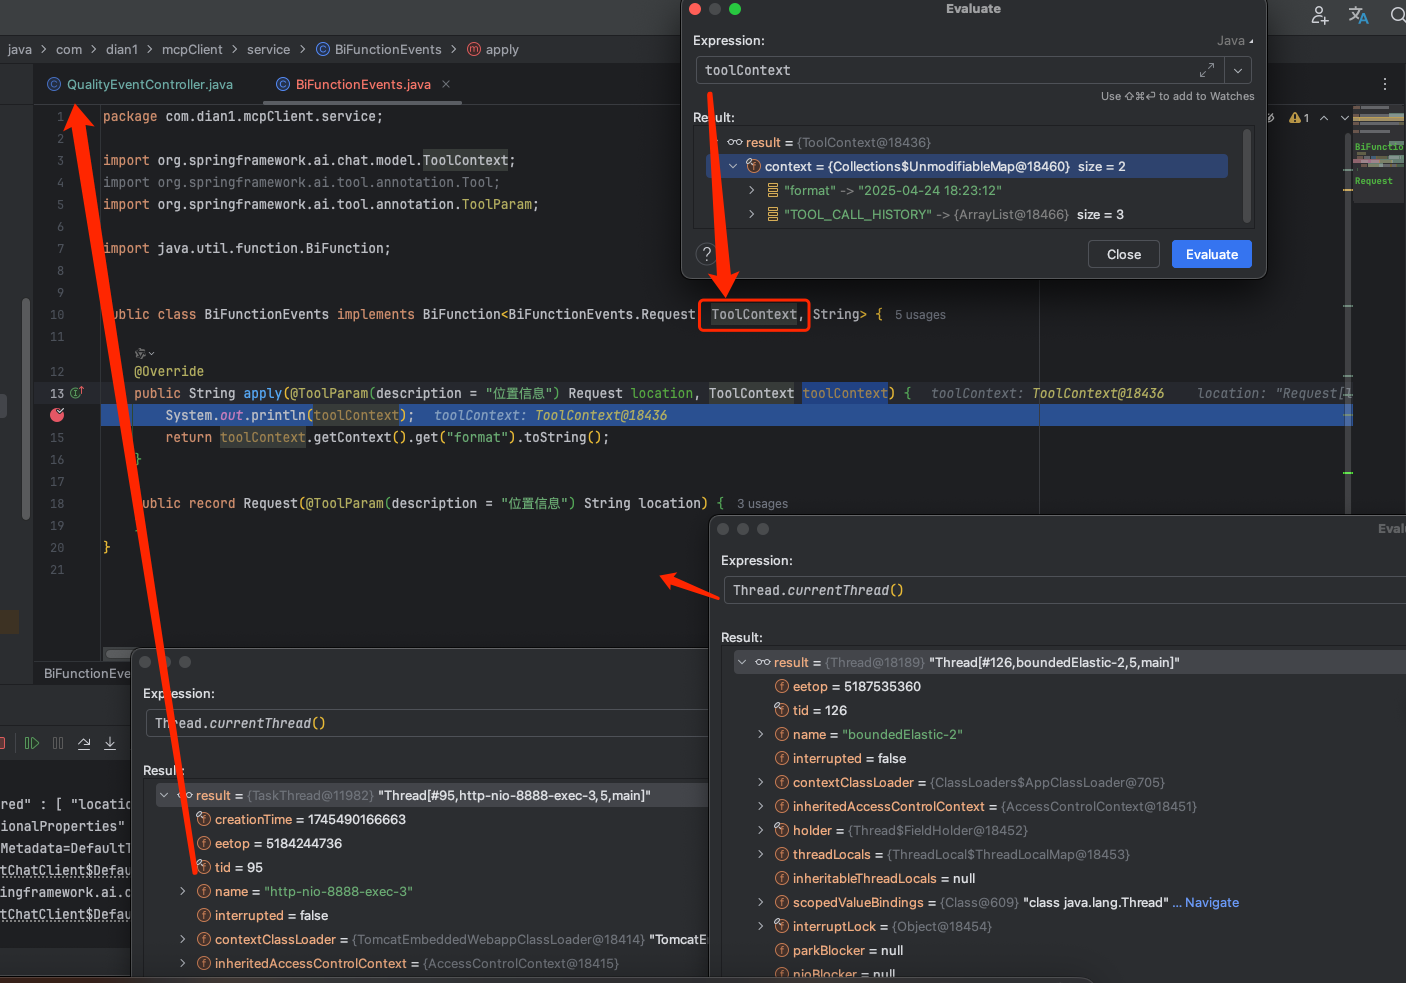Click the field icon of creationTime row

204,819
